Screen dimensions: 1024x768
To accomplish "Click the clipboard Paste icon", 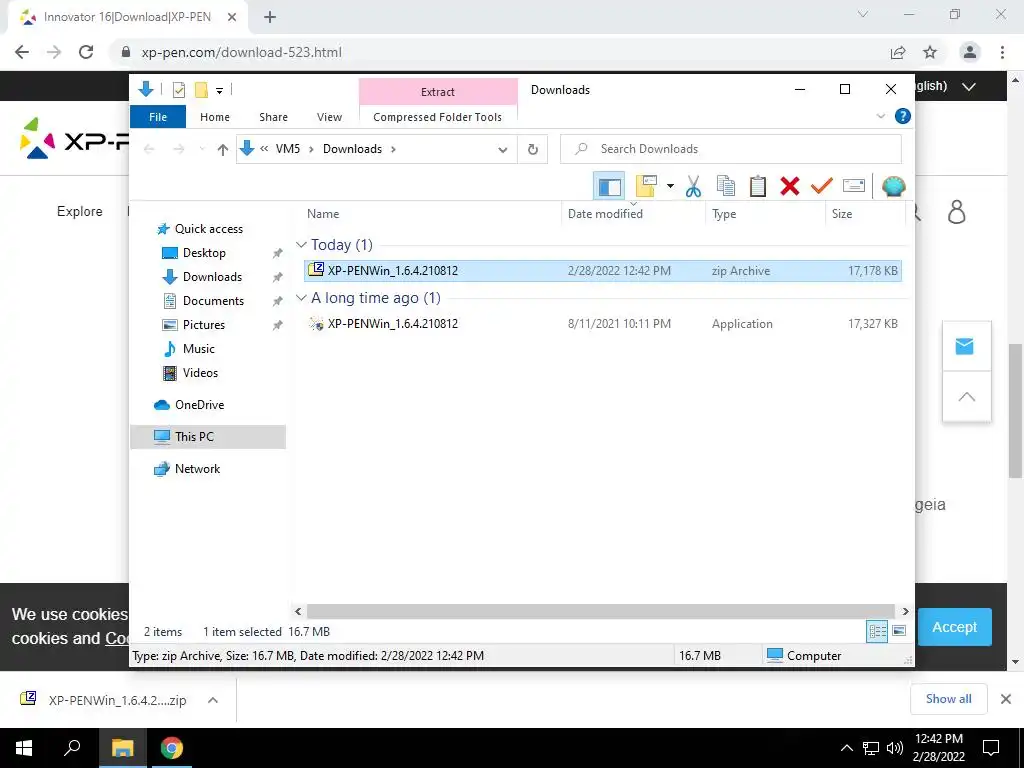I will coord(758,186).
